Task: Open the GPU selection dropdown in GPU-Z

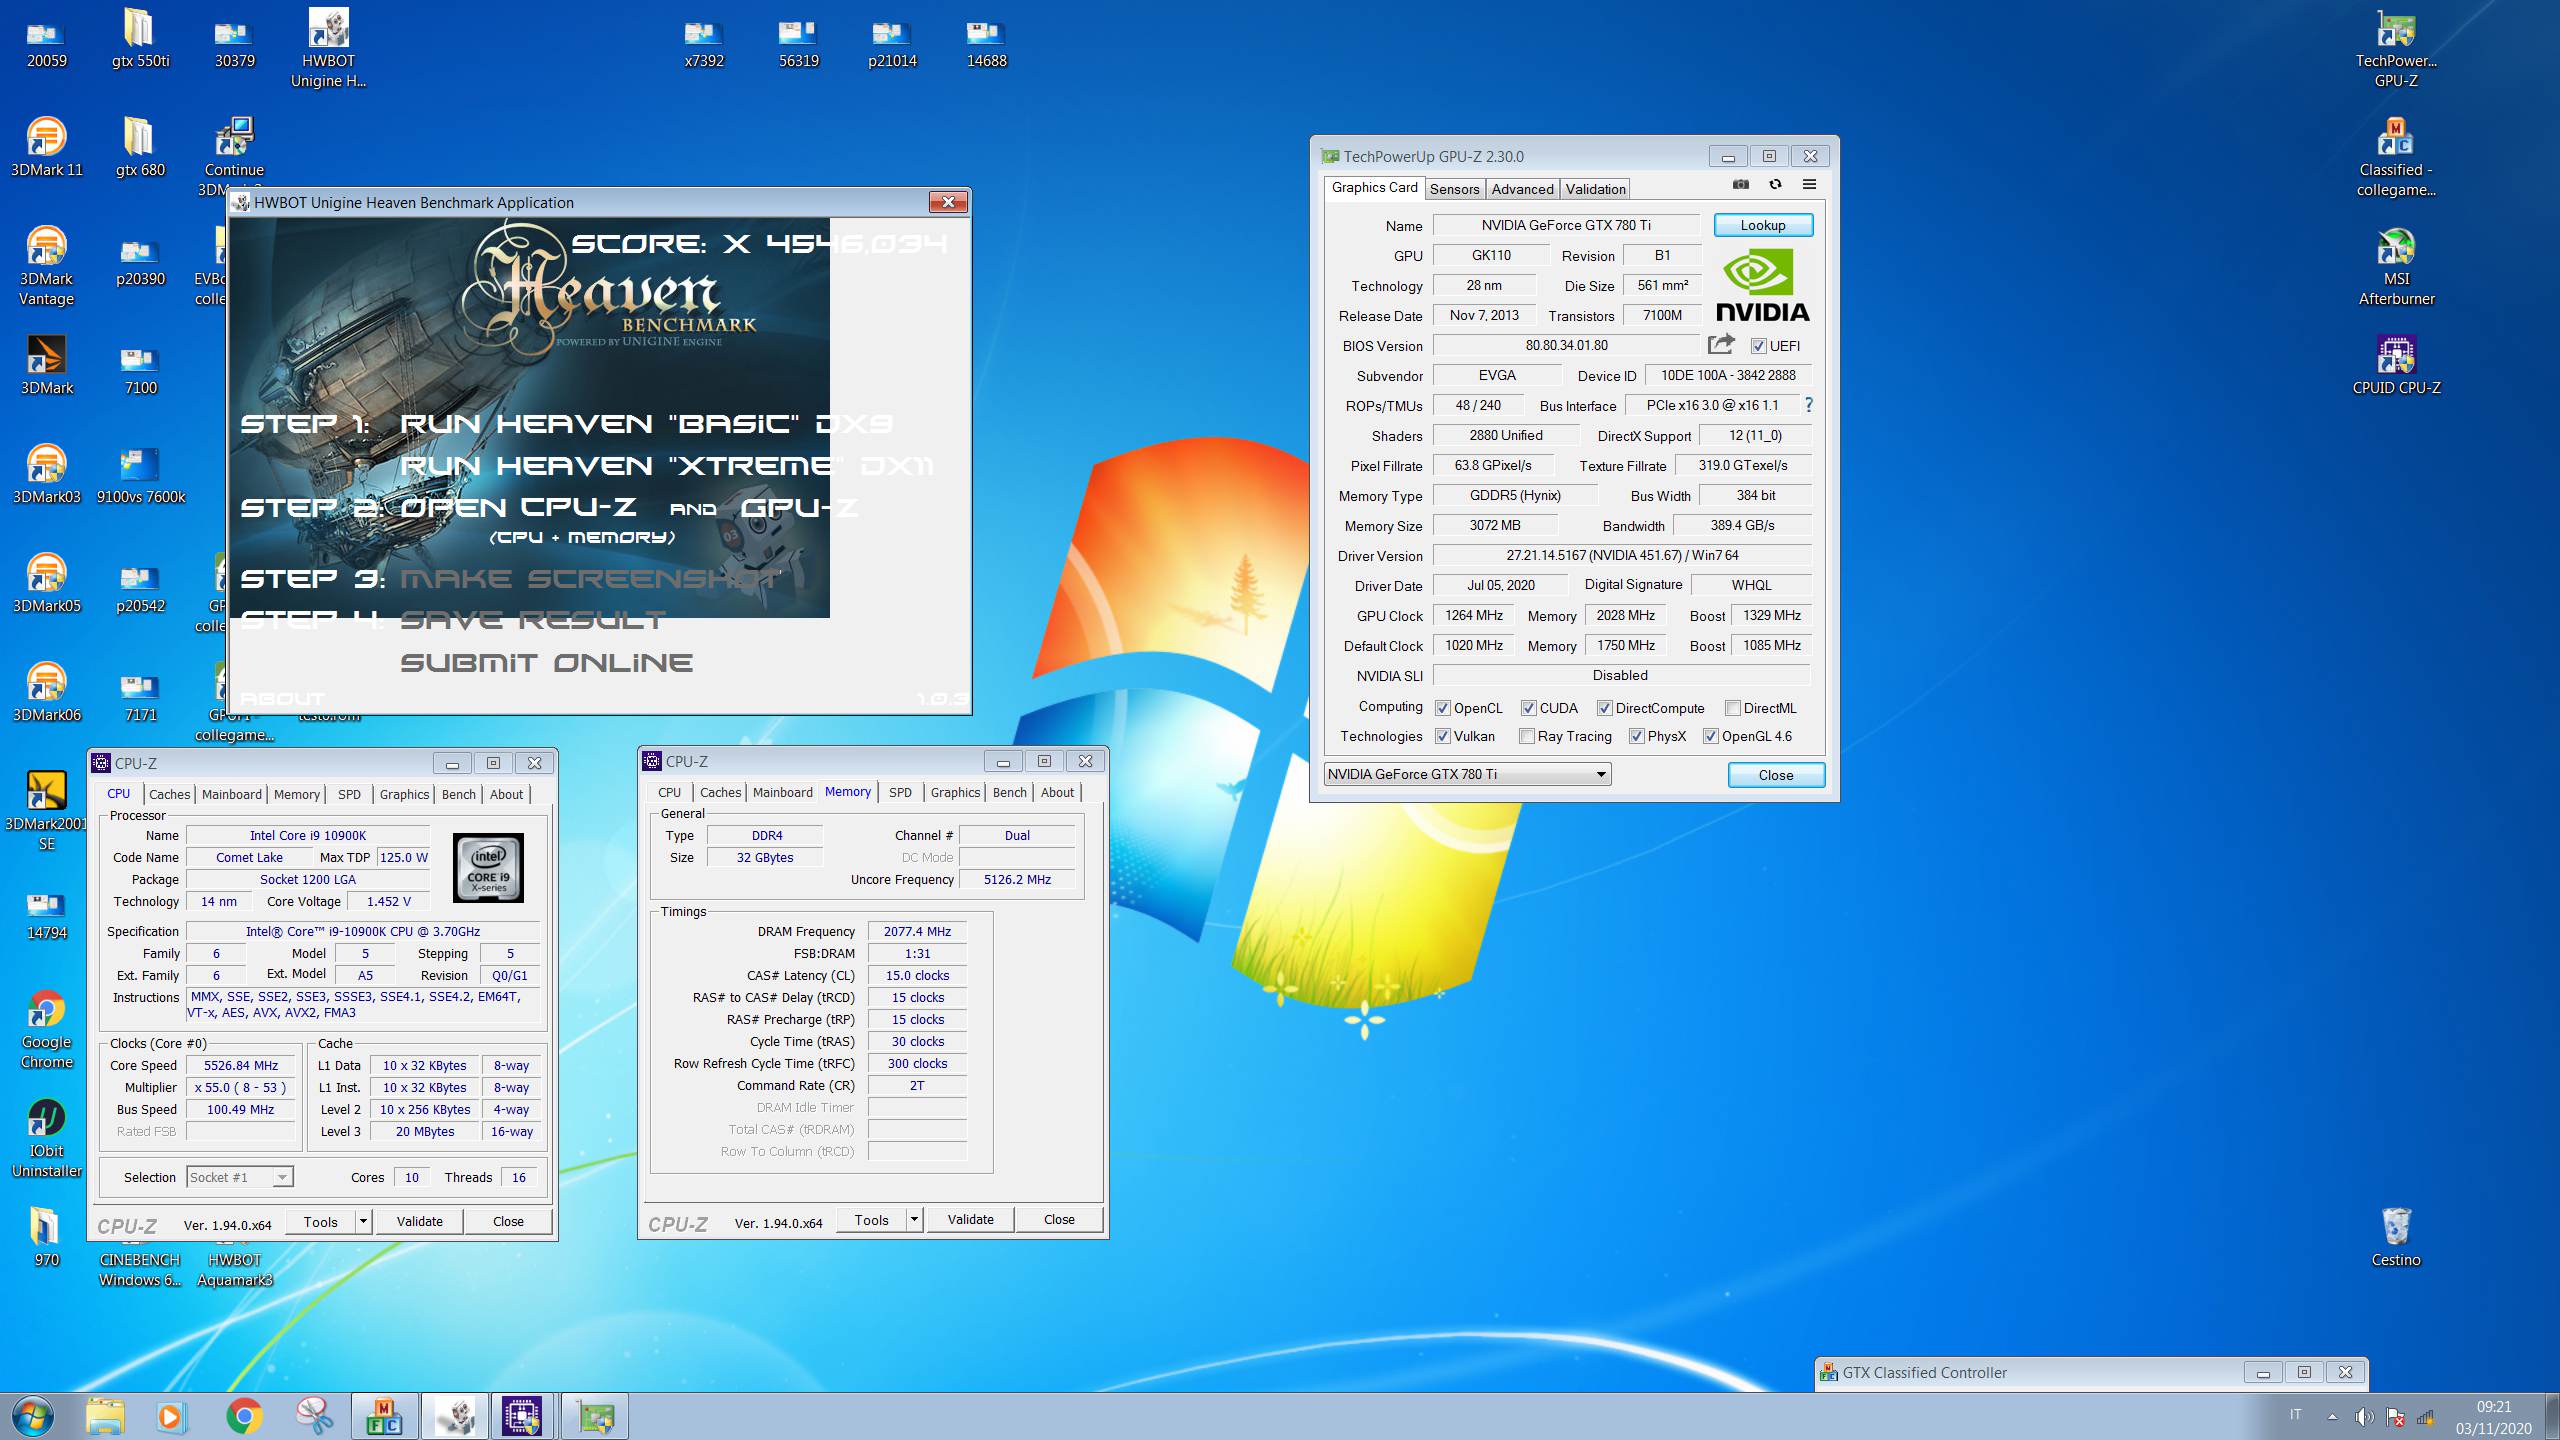Action: (1467, 774)
